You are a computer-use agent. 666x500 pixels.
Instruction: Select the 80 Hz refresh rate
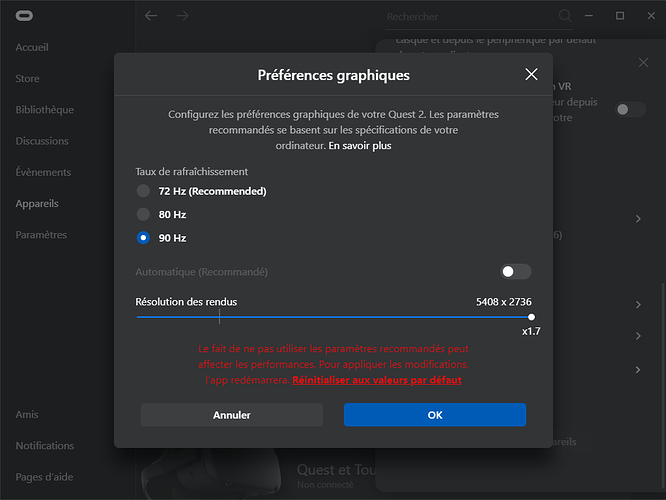(144, 214)
